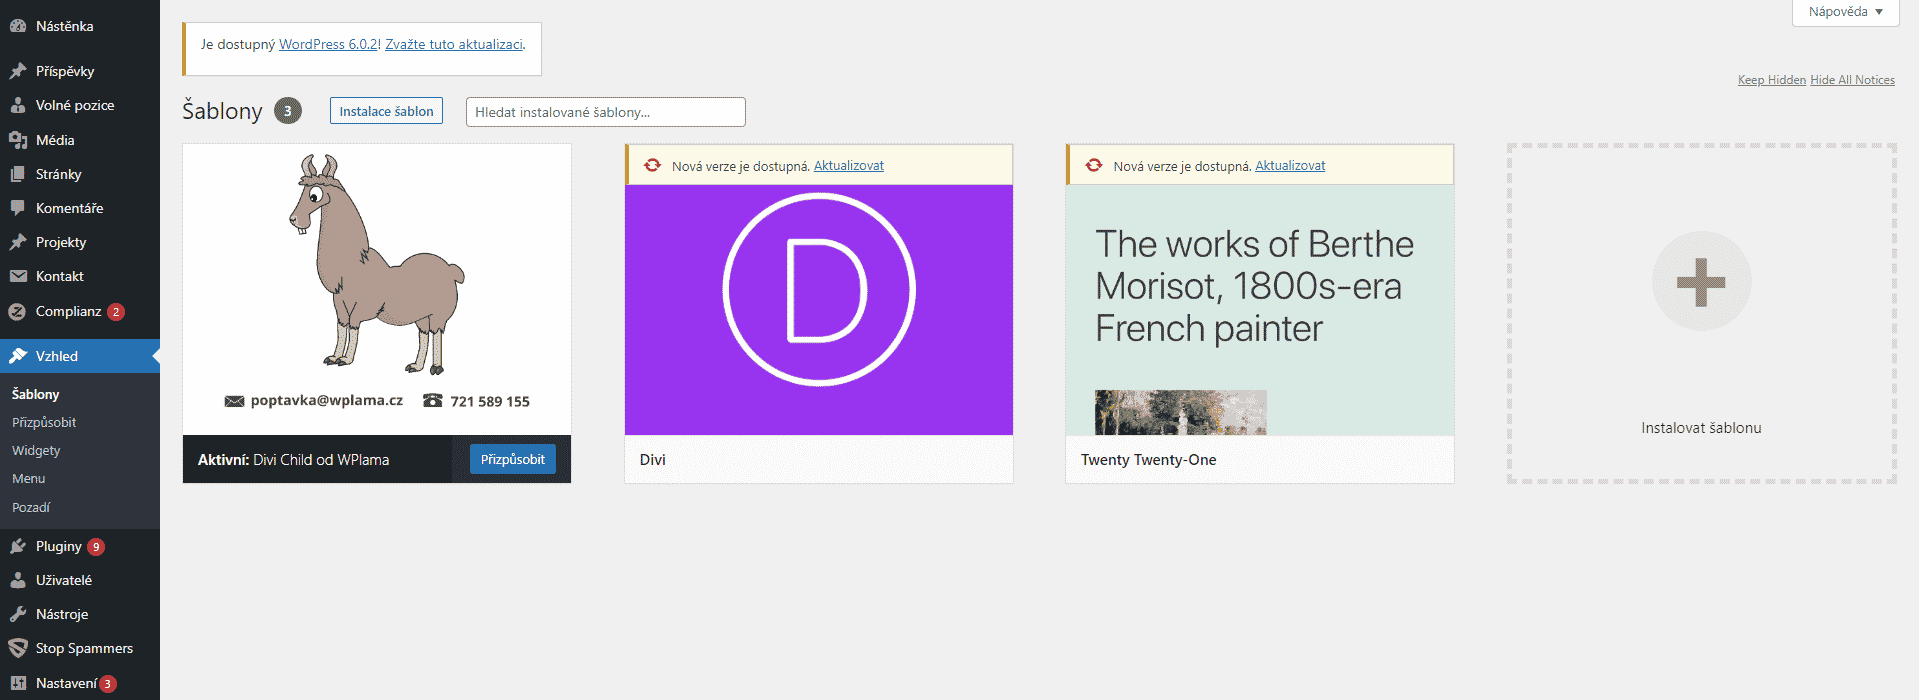This screenshot has width=1919, height=700.
Task: Click the Média library icon
Action: tap(18, 140)
